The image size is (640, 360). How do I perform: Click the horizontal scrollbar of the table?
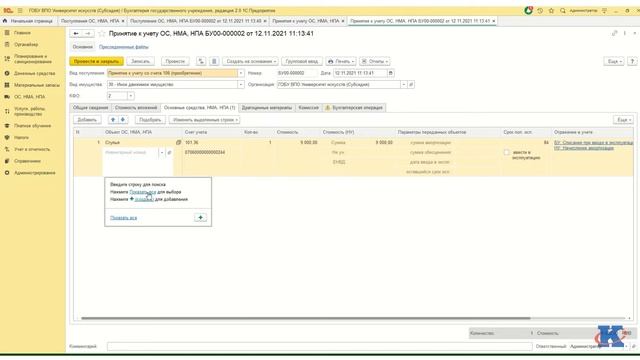coord(306,318)
